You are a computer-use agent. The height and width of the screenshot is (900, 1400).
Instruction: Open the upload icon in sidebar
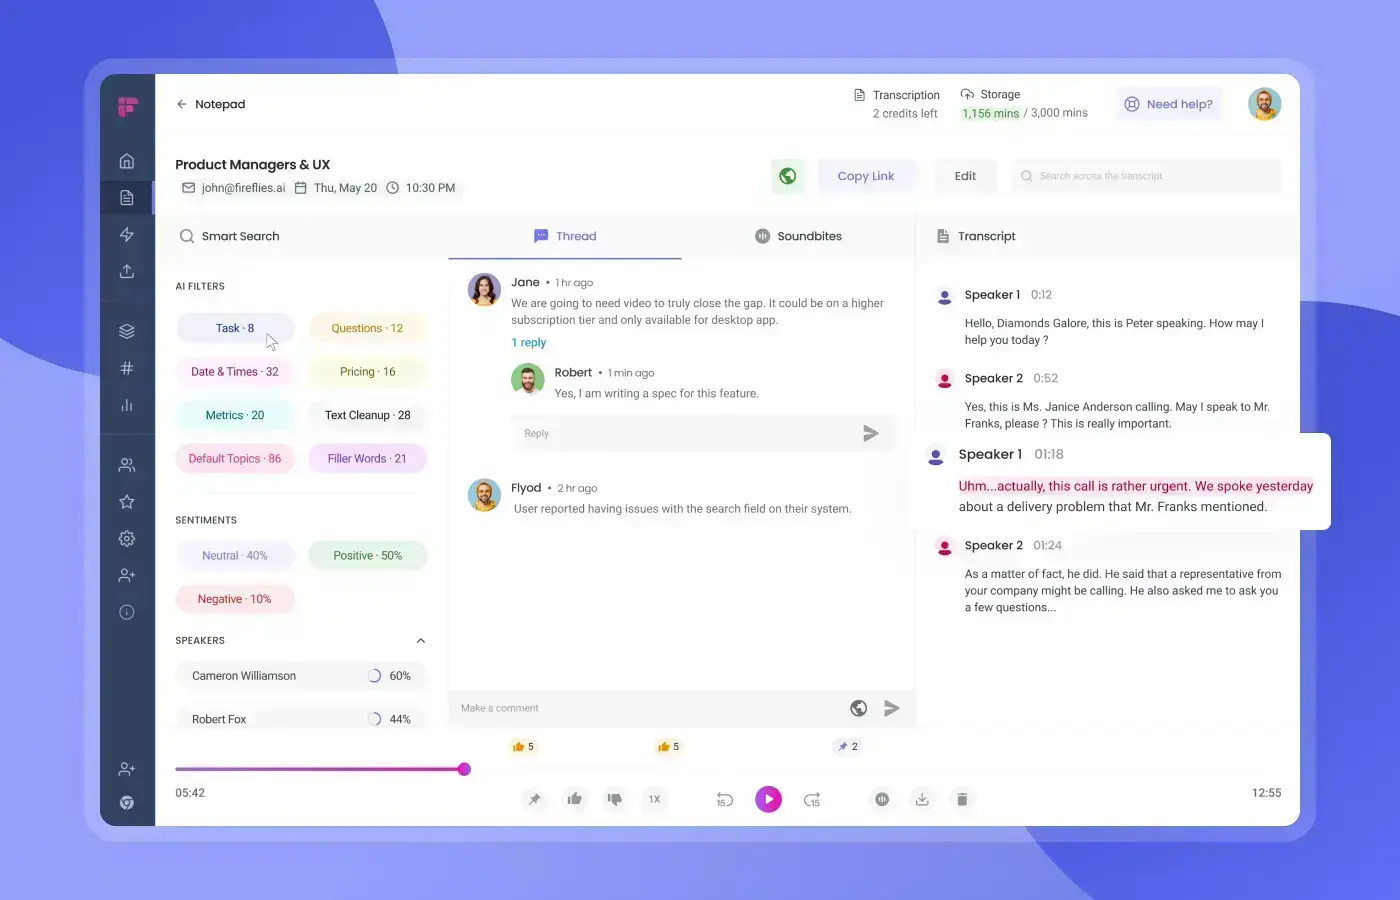click(127, 271)
